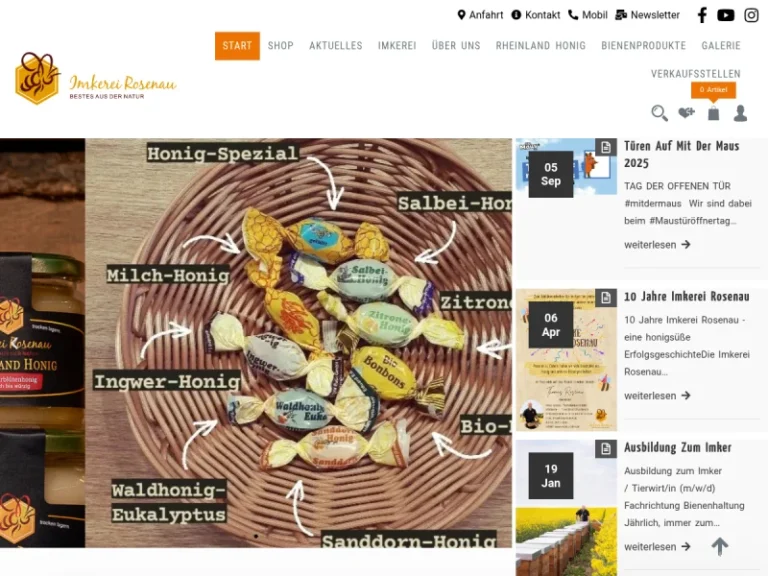The height and width of the screenshot is (576, 768).
Task: Click the Imkerei Rosenau logo
Action: coord(96,78)
